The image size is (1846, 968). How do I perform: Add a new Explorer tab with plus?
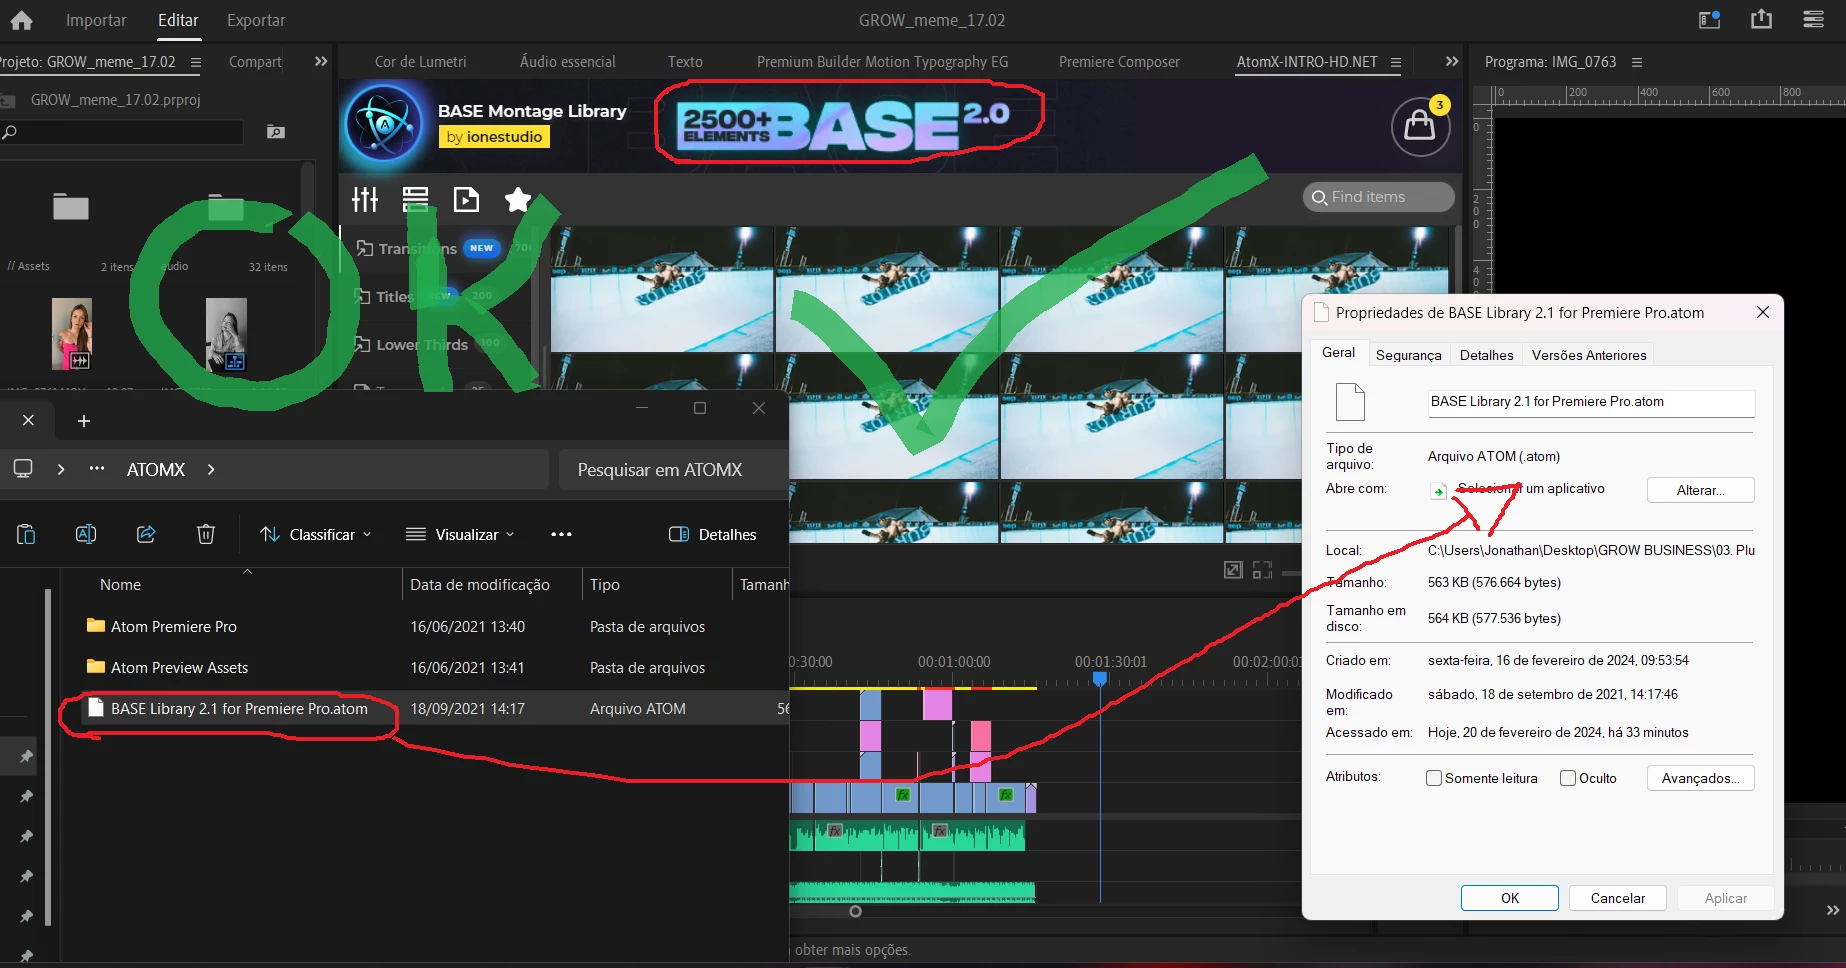tap(84, 421)
